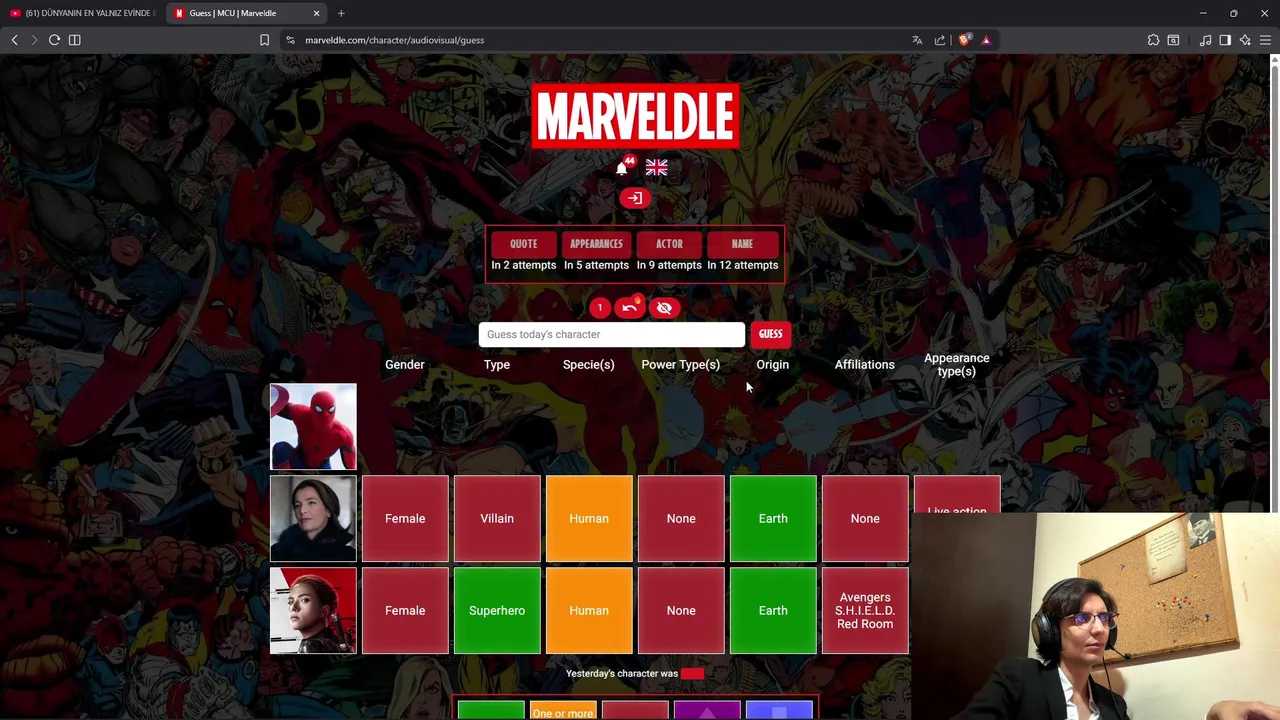This screenshot has height=720, width=1280.
Task: Click the Specie(s) column header
Action: 589,364
